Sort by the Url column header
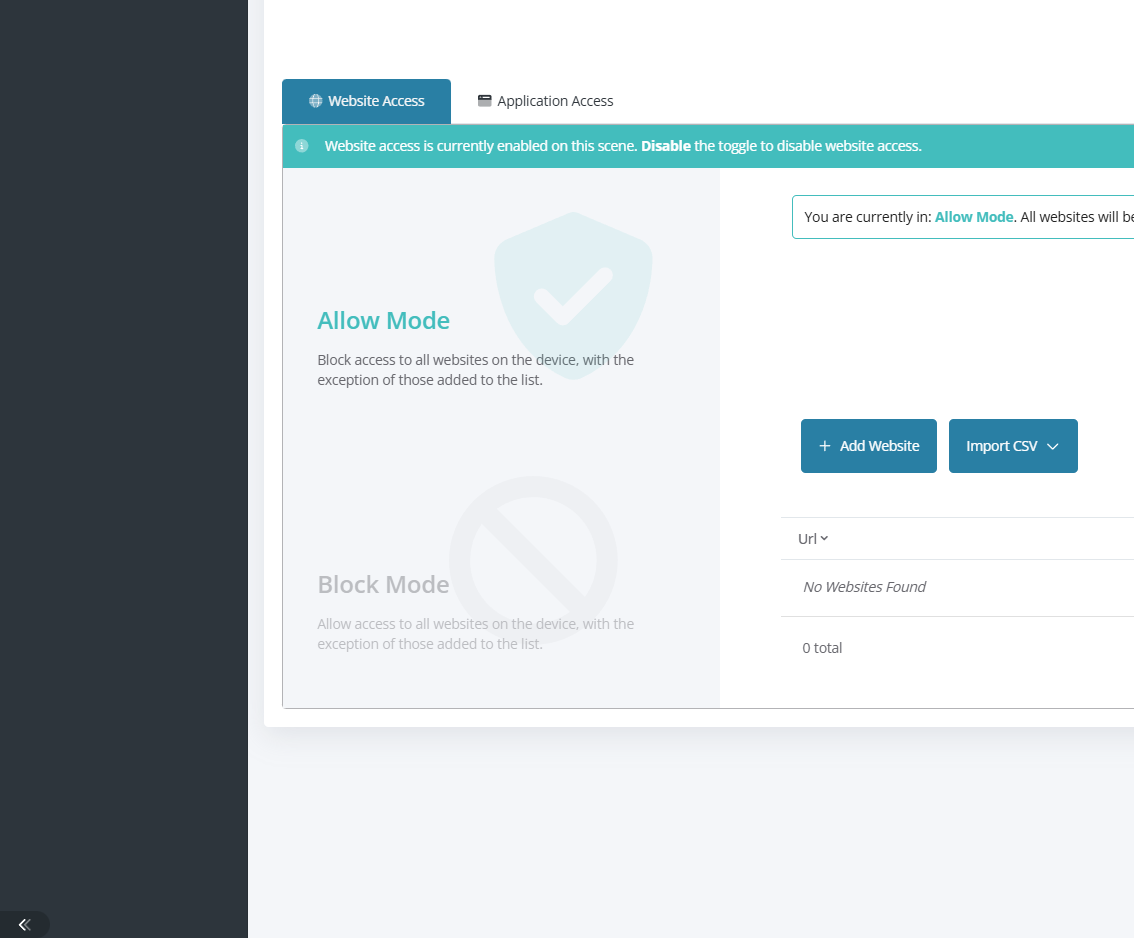 (813, 539)
